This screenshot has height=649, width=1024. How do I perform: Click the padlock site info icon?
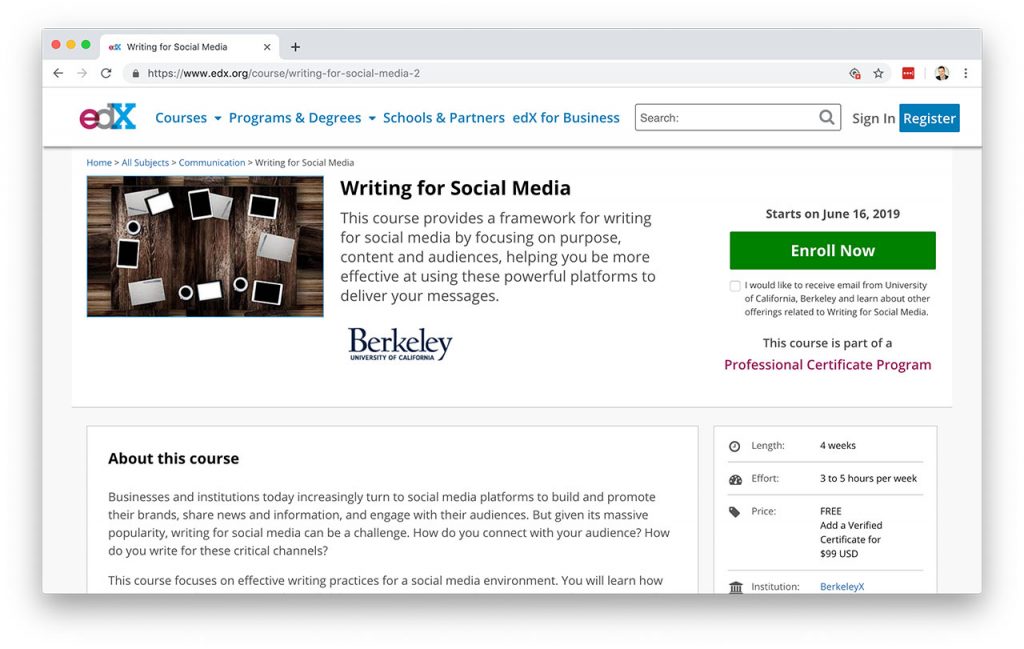(135, 74)
